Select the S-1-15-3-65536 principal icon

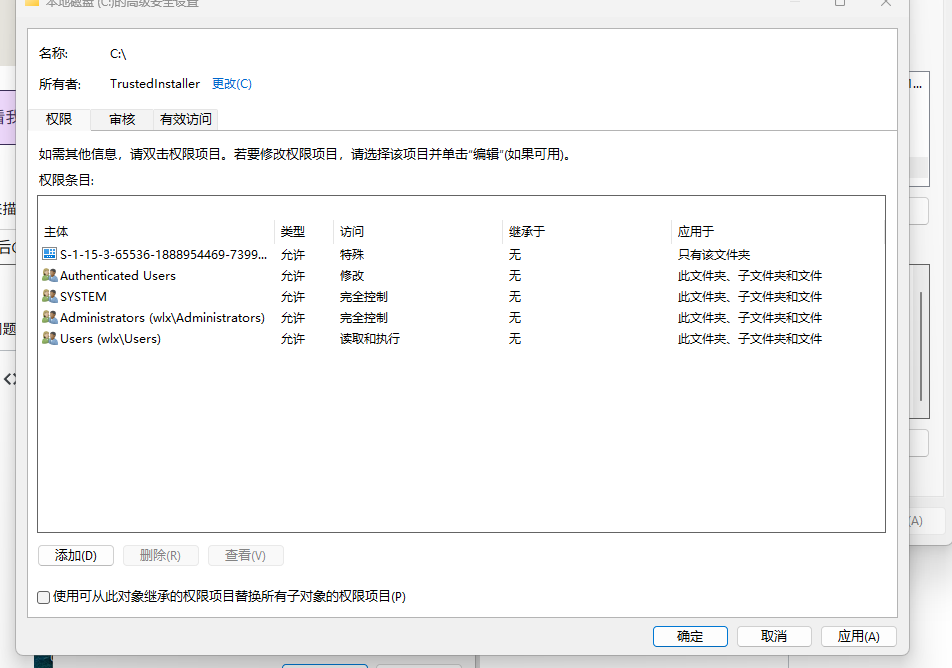tap(49, 254)
